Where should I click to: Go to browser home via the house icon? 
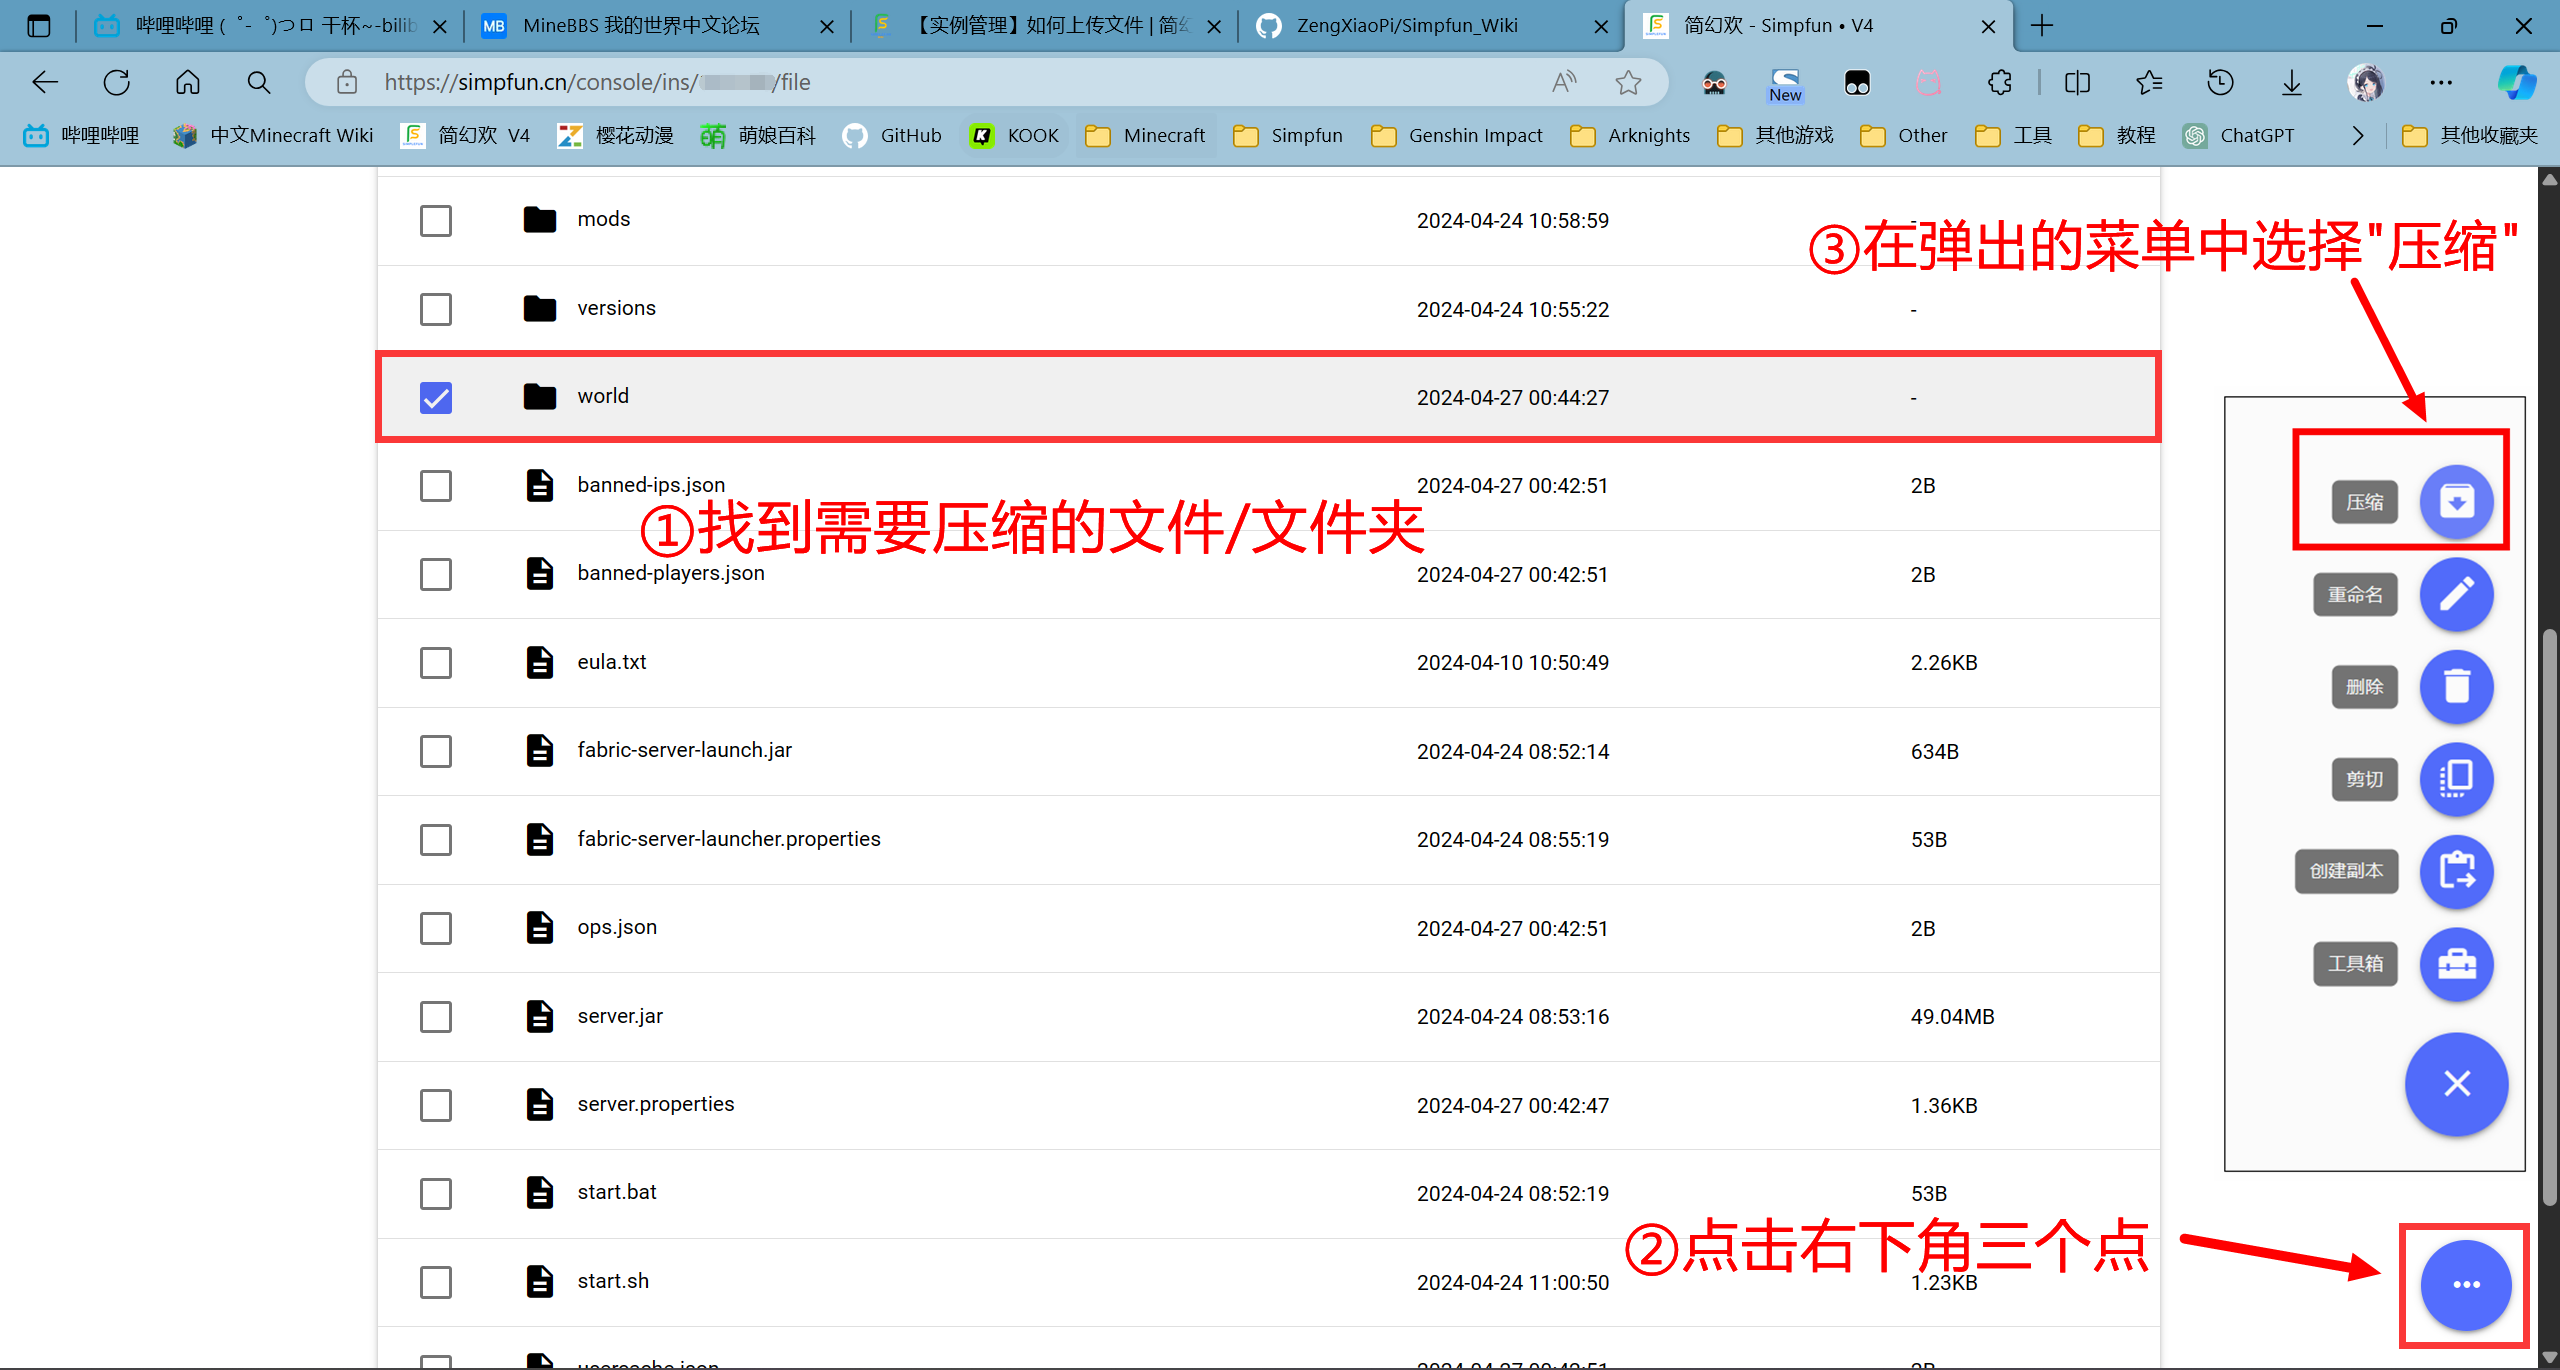coord(188,82)
